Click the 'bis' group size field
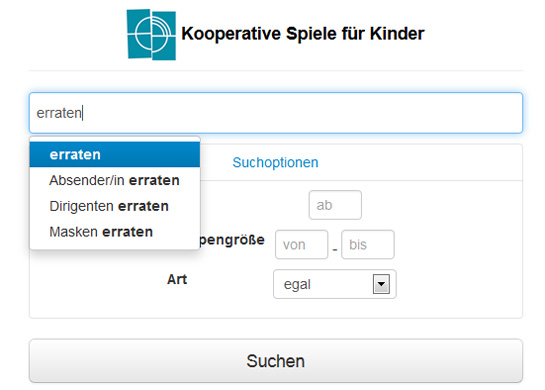 click(x=368, y=244)
